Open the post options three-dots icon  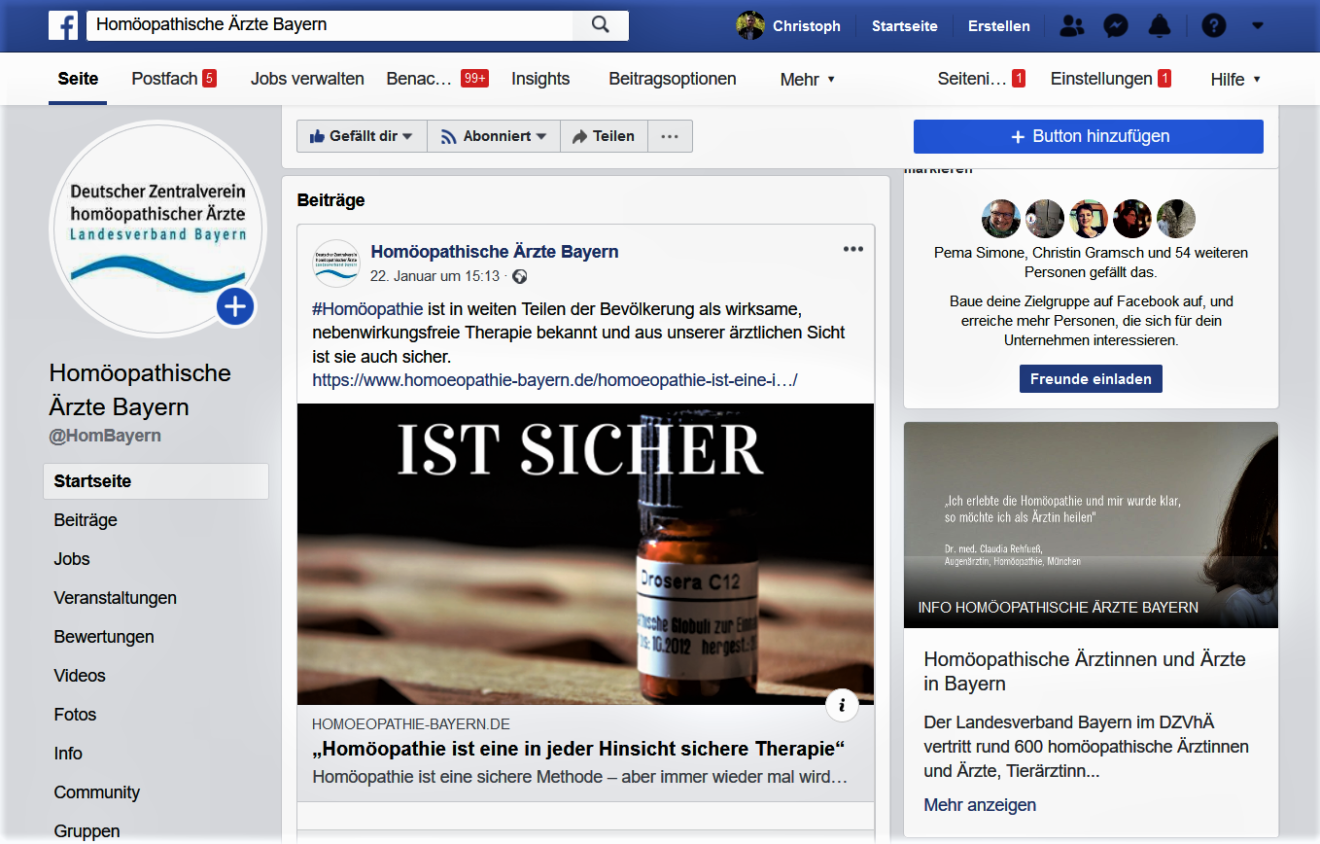click(x=853, y=249)
